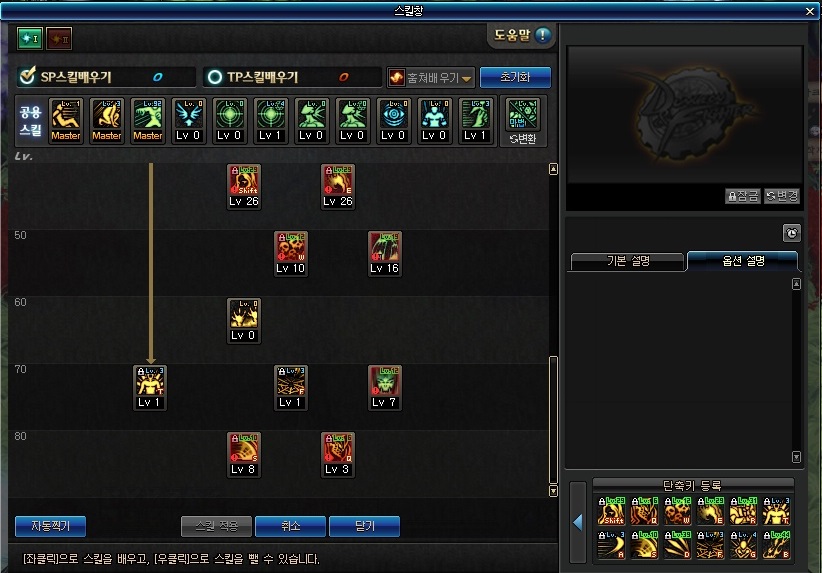Image resolution: width=822 pixels, height=573 pixels.
Task: Toggle the 잠금 lock button
Action: [x=743, y=196]
